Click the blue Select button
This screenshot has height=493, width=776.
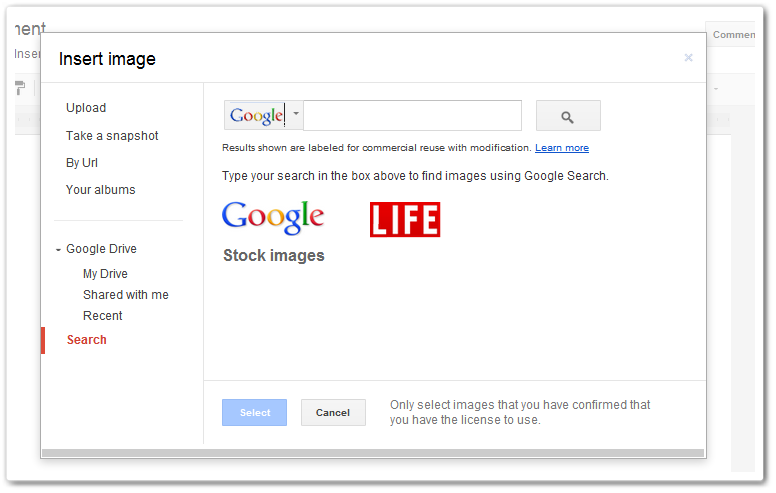254,412
